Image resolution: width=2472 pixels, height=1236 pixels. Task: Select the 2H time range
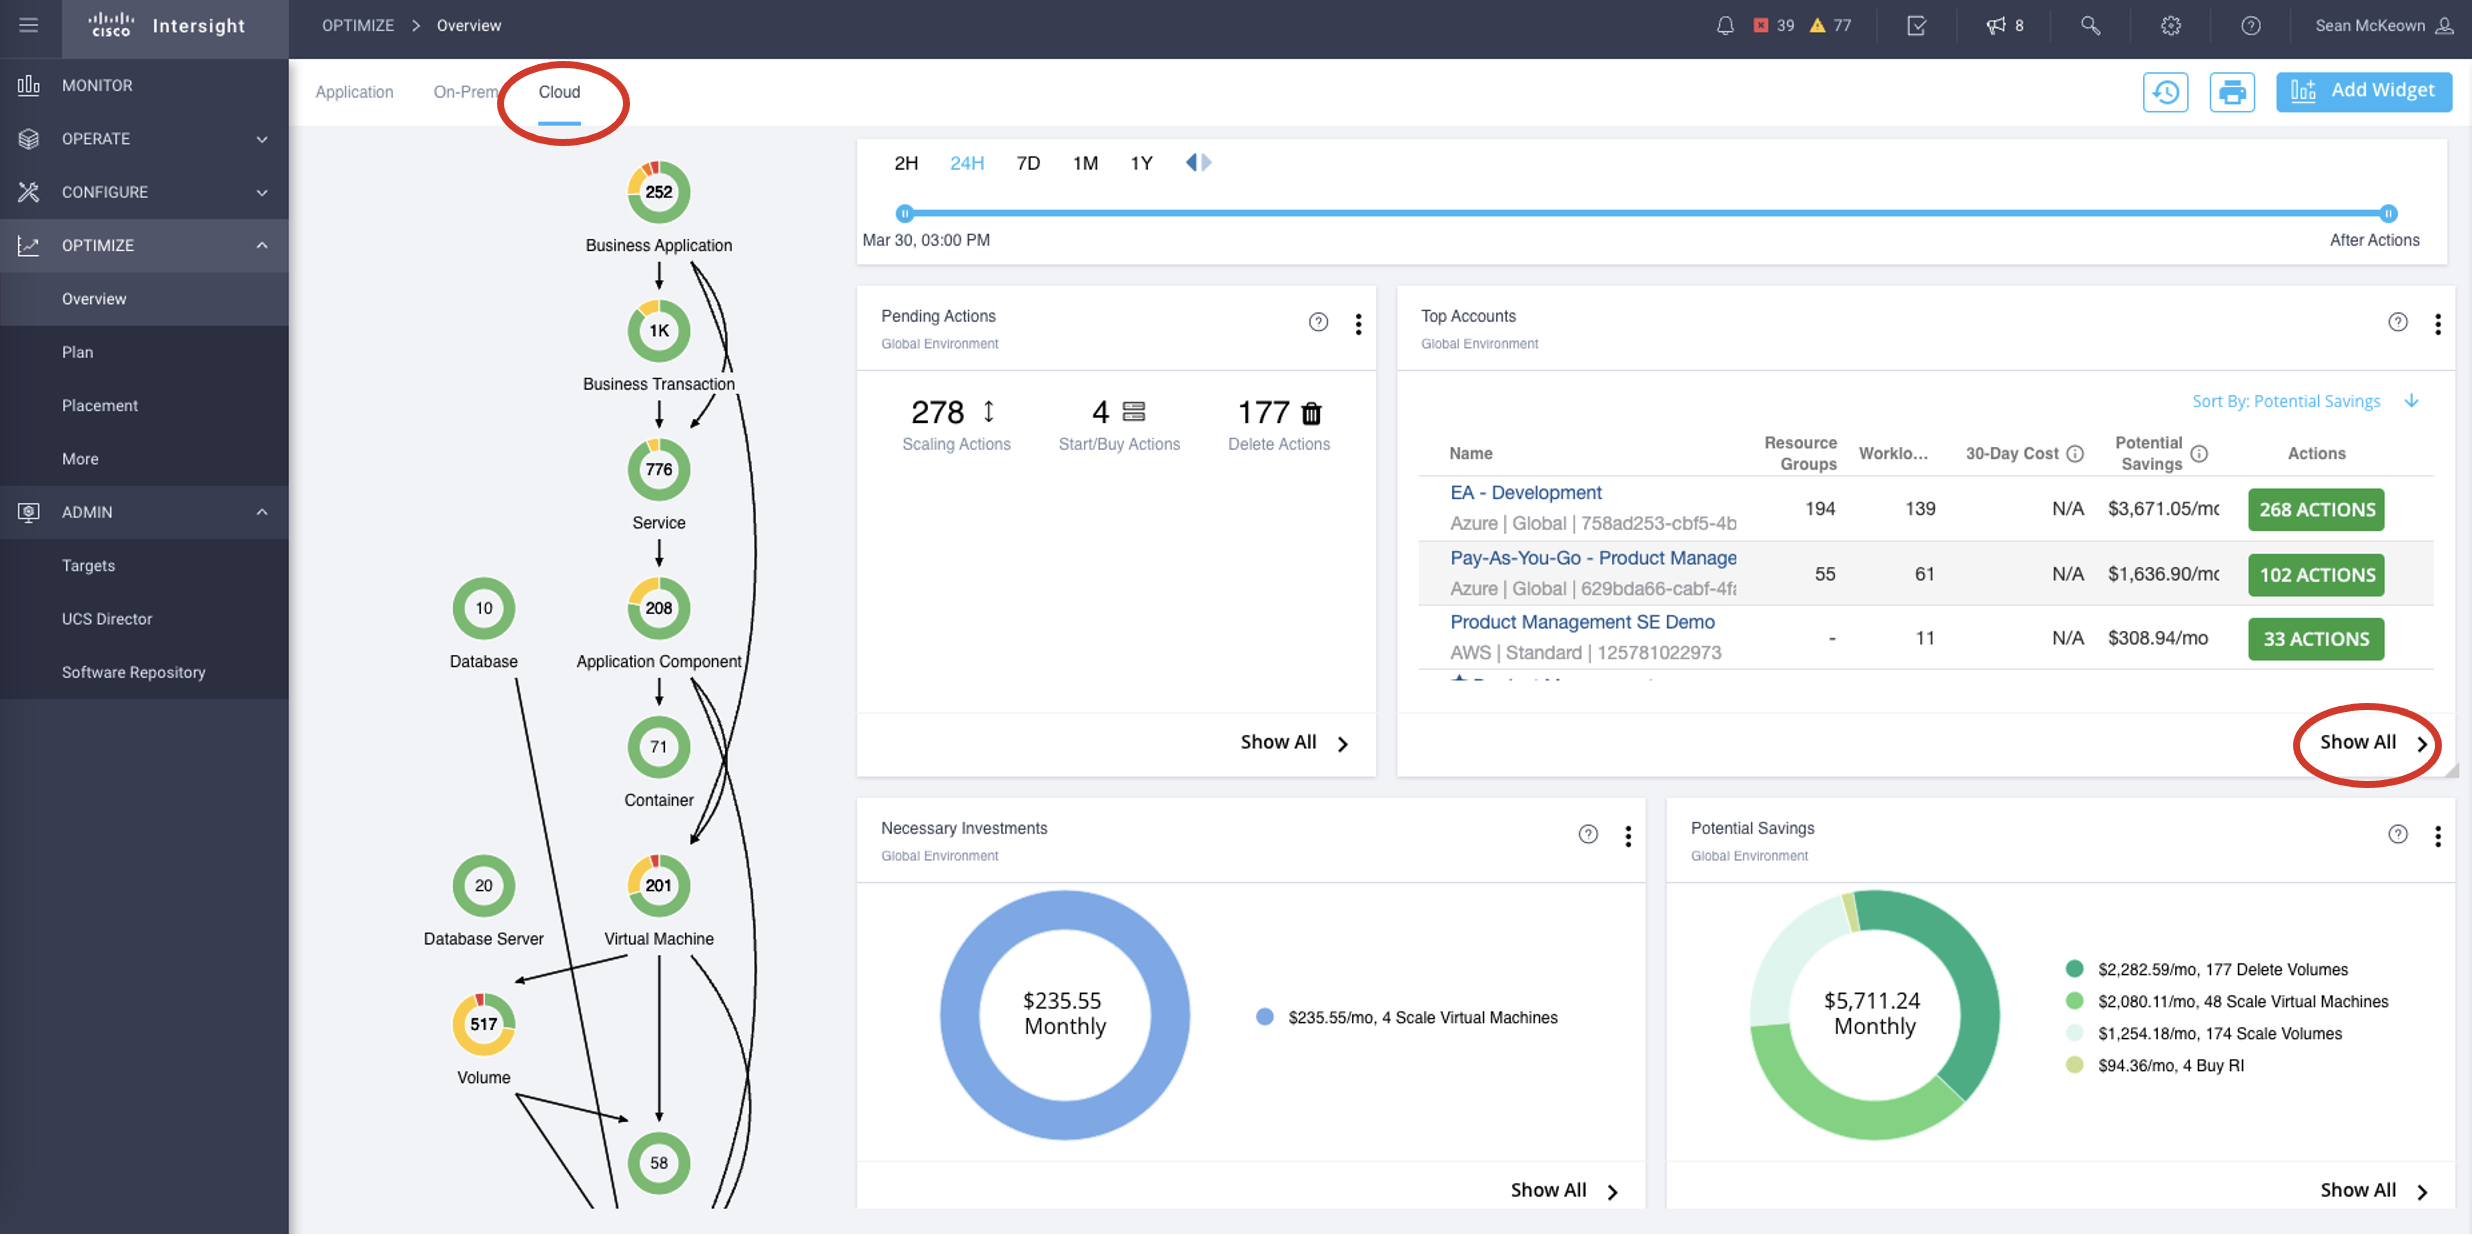click(x=906, y=163)
